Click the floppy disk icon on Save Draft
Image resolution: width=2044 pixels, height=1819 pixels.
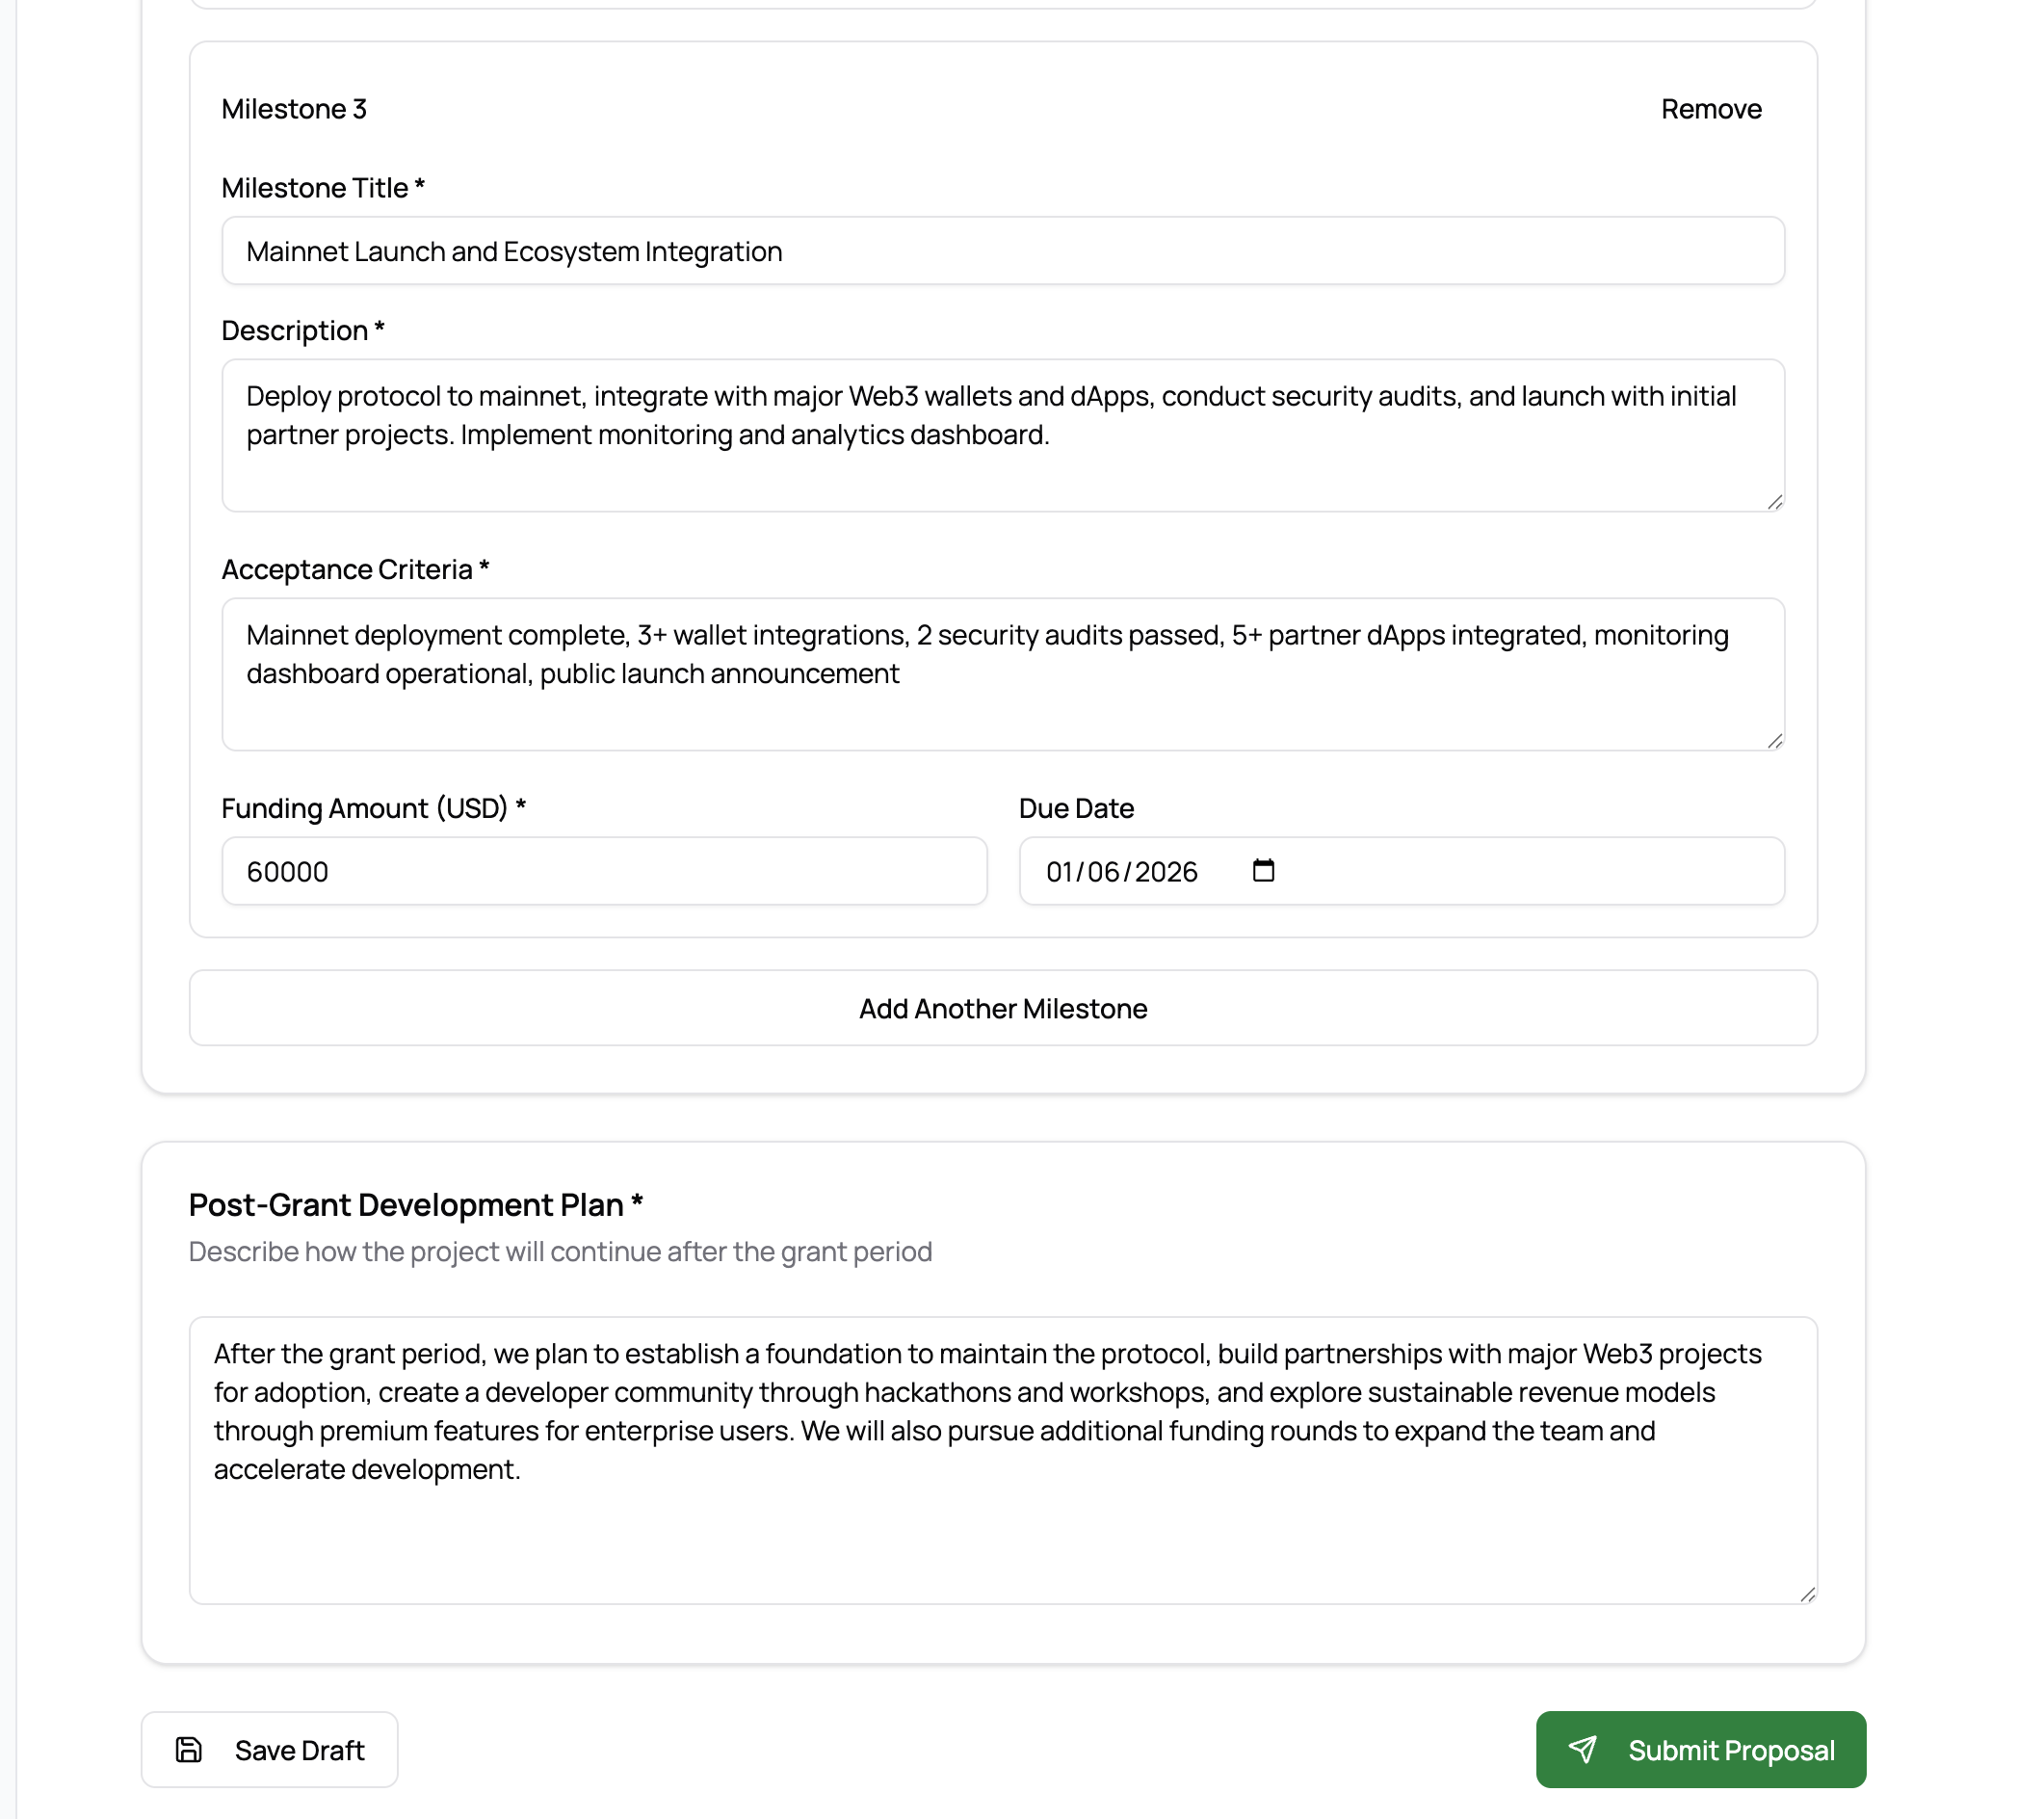(190, 1749)
